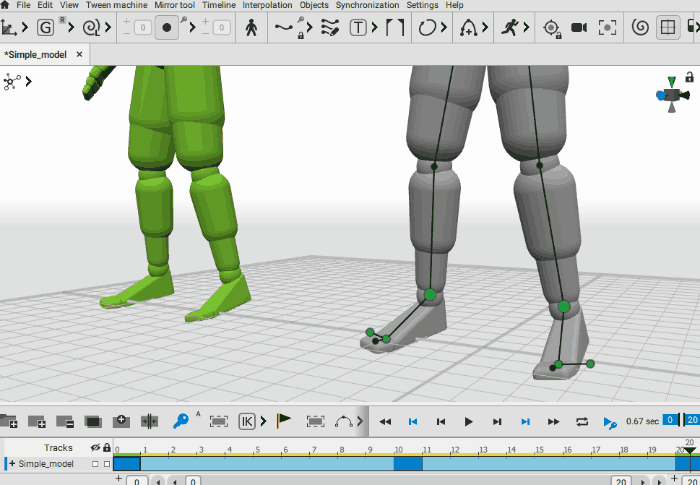700x485 pixels.
Task: Open the Interpolation menu
Action: (268, 5)
